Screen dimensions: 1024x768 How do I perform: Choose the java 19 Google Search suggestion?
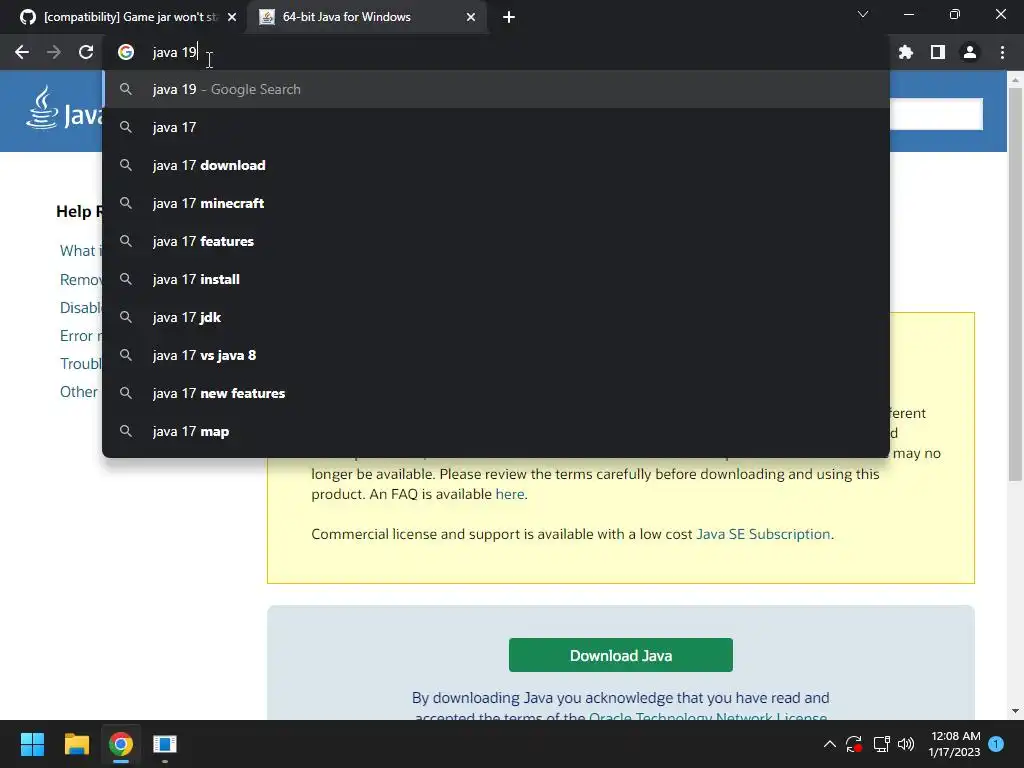[x=496, y=89]
